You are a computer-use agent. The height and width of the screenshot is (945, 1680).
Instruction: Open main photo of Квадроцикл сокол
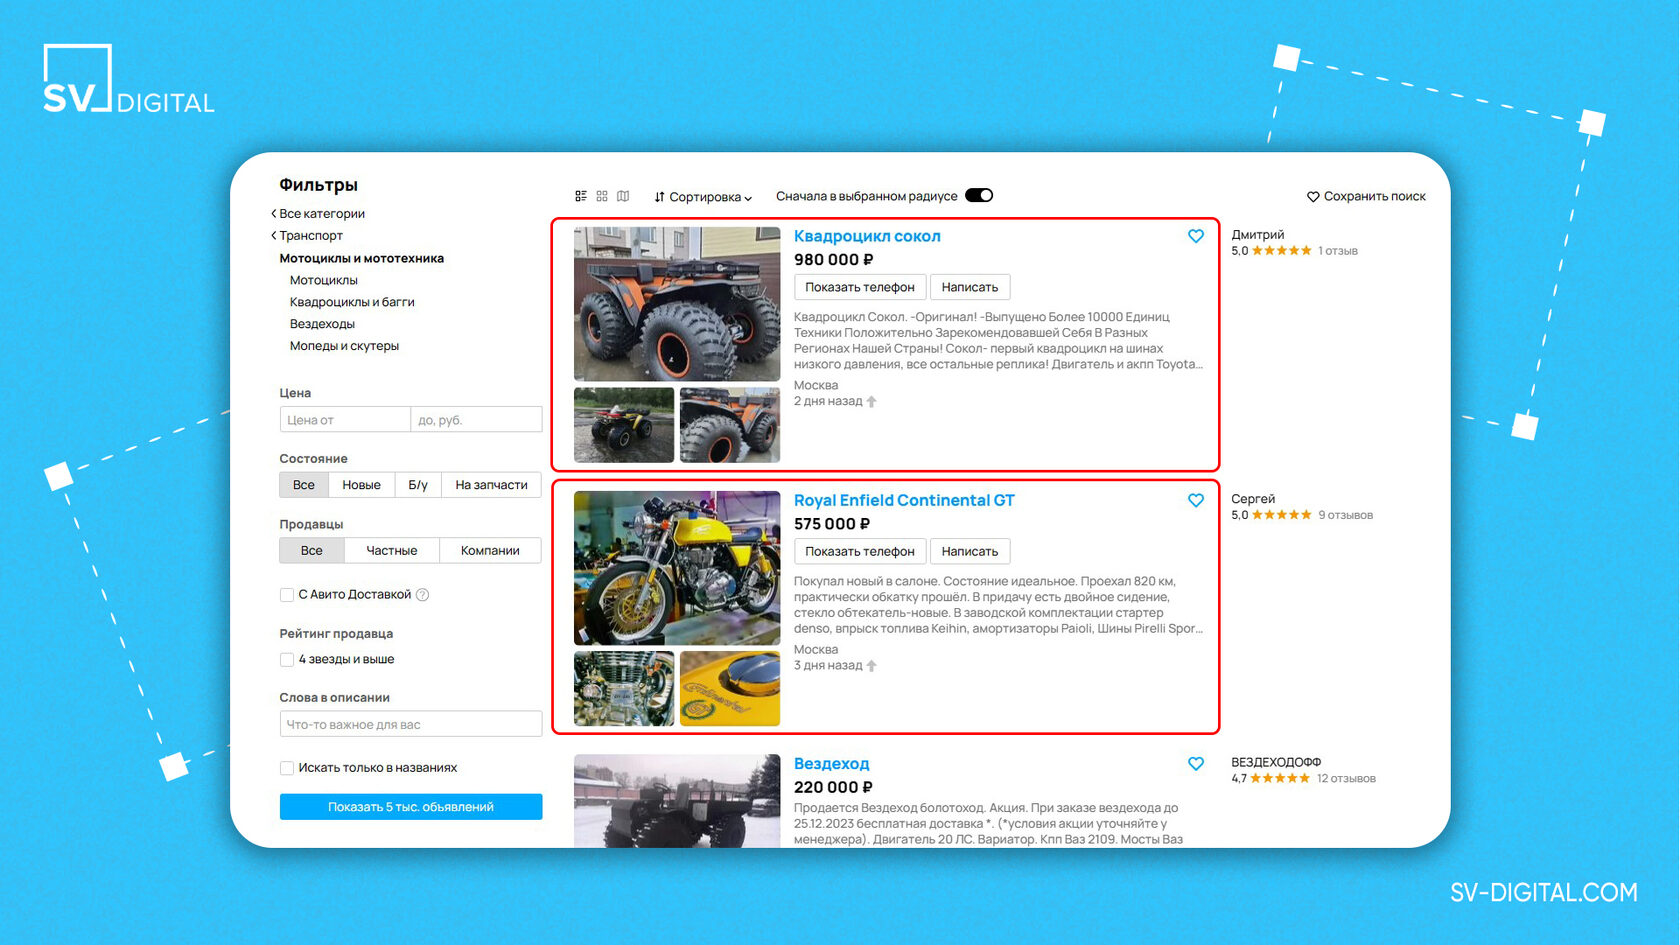click(x=677, y=304)
